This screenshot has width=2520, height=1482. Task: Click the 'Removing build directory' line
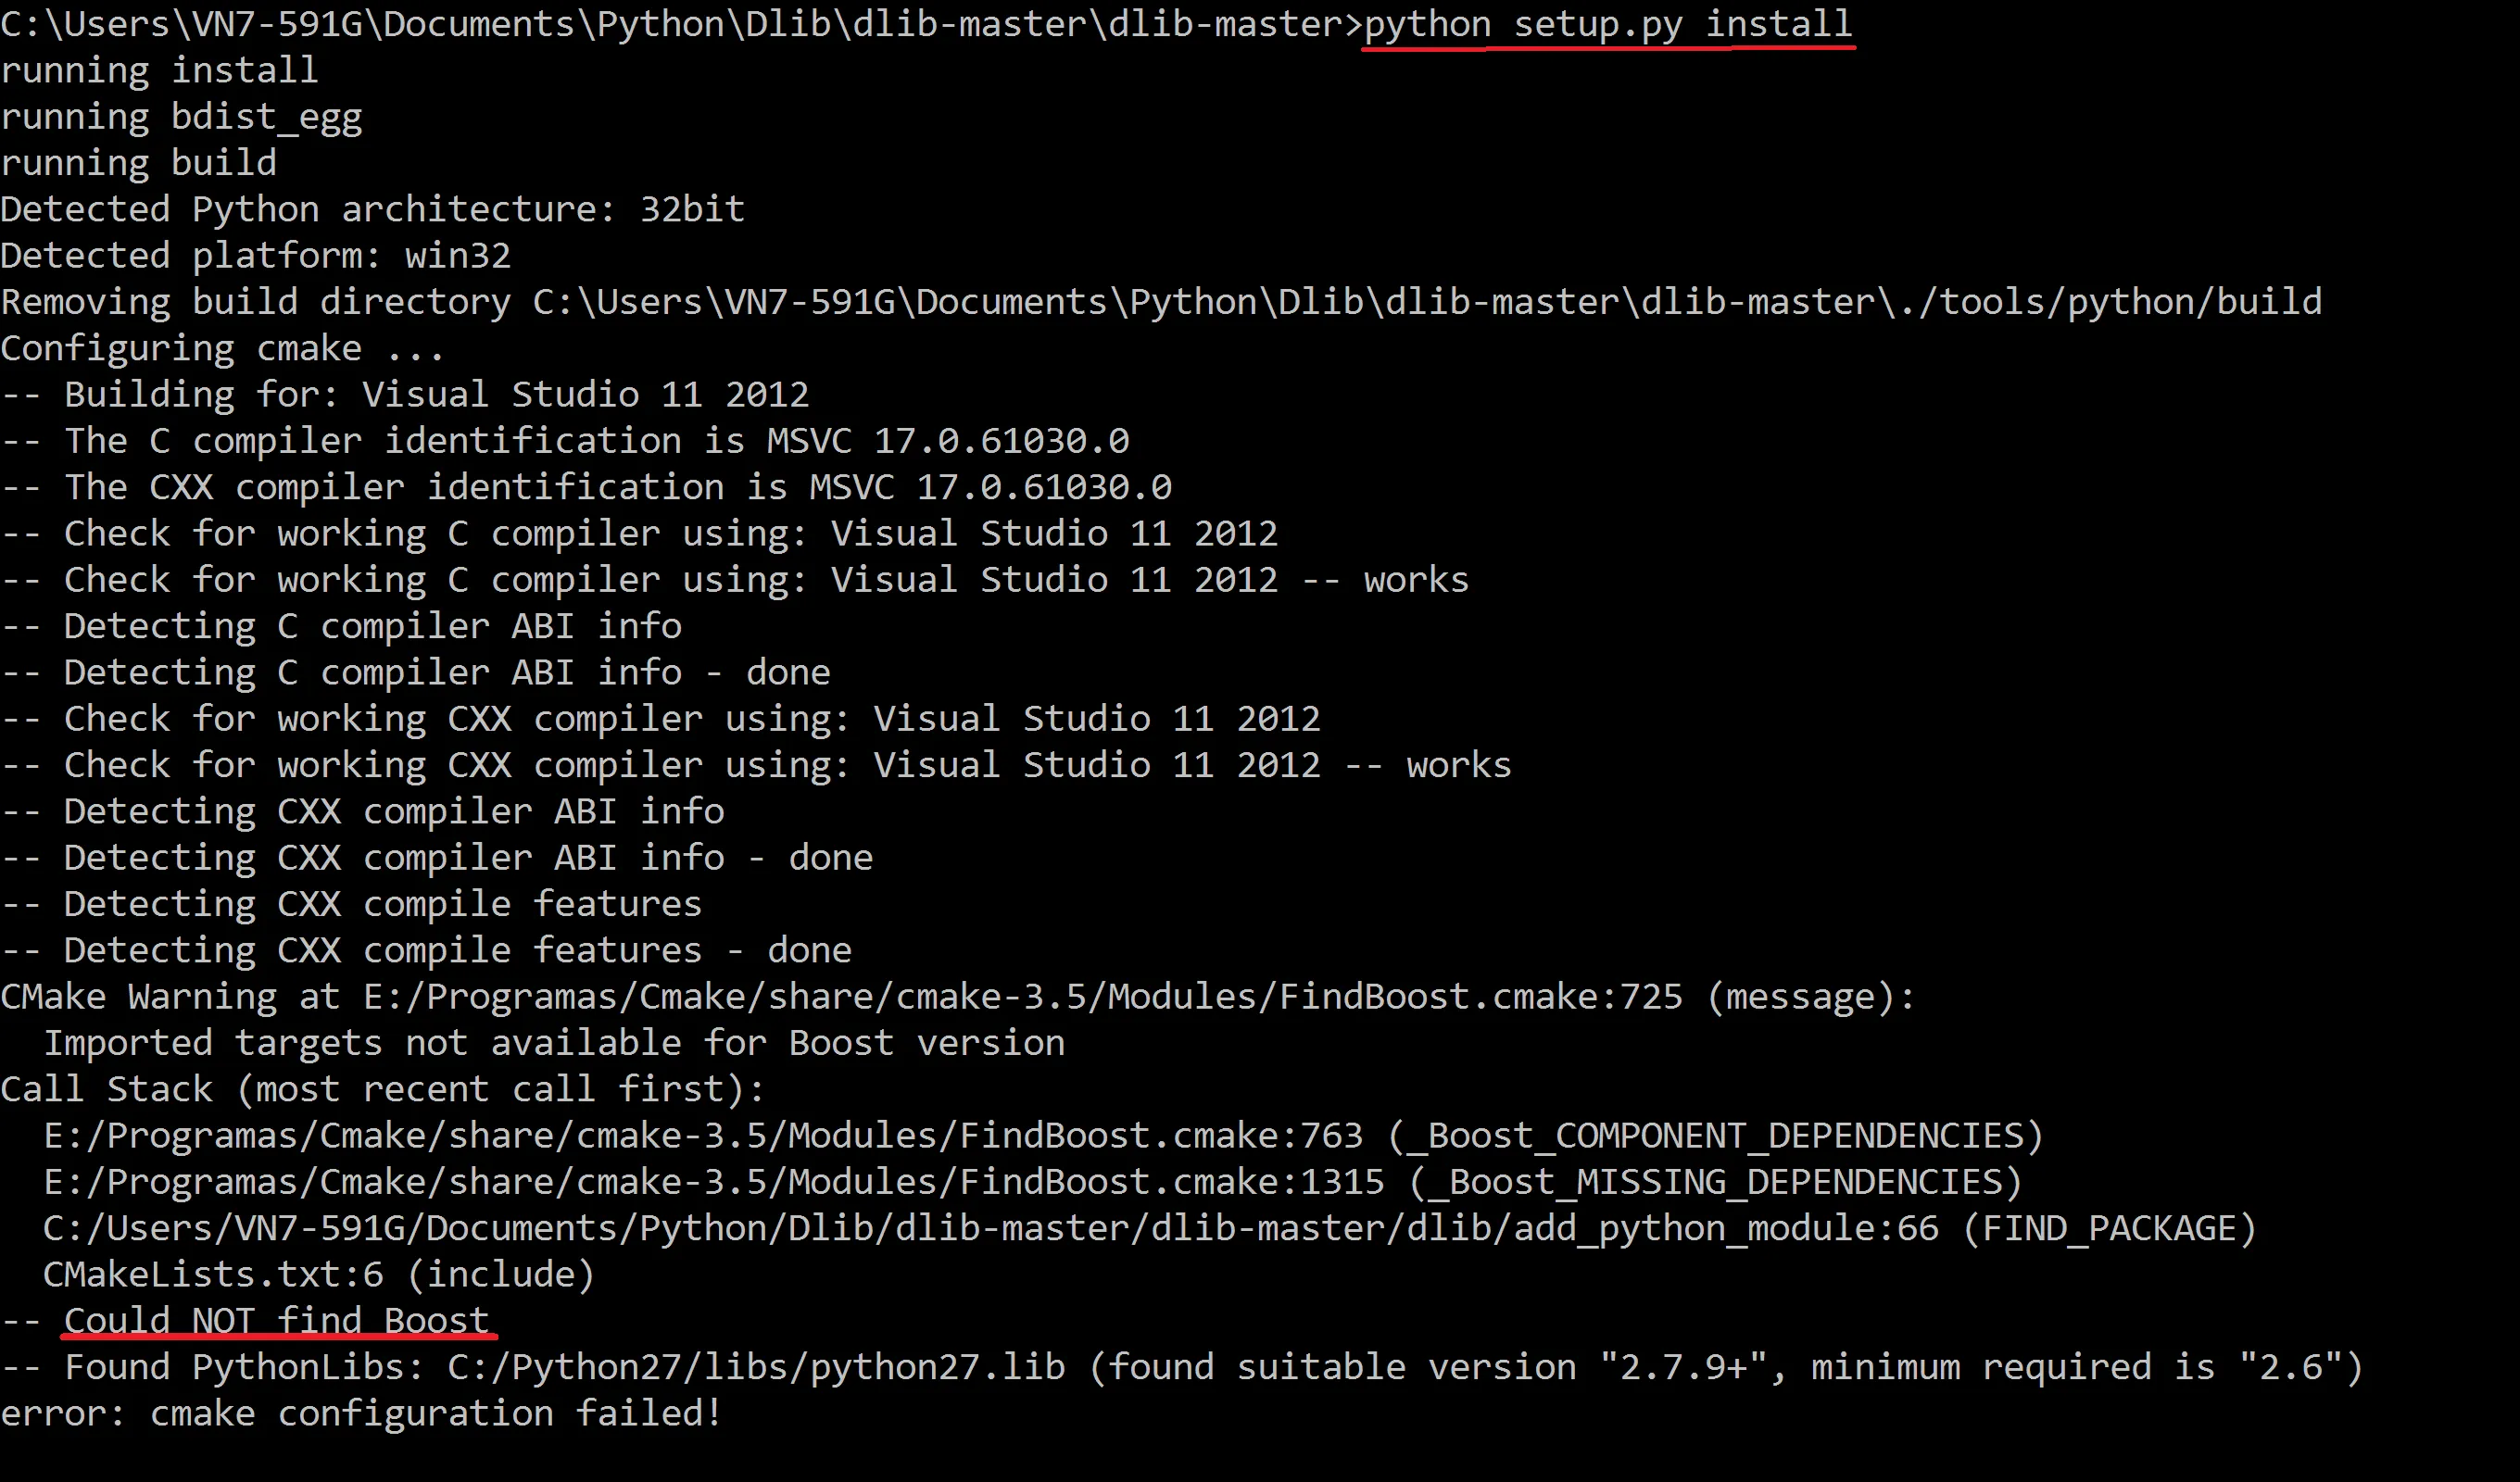tap(1161, 302)
